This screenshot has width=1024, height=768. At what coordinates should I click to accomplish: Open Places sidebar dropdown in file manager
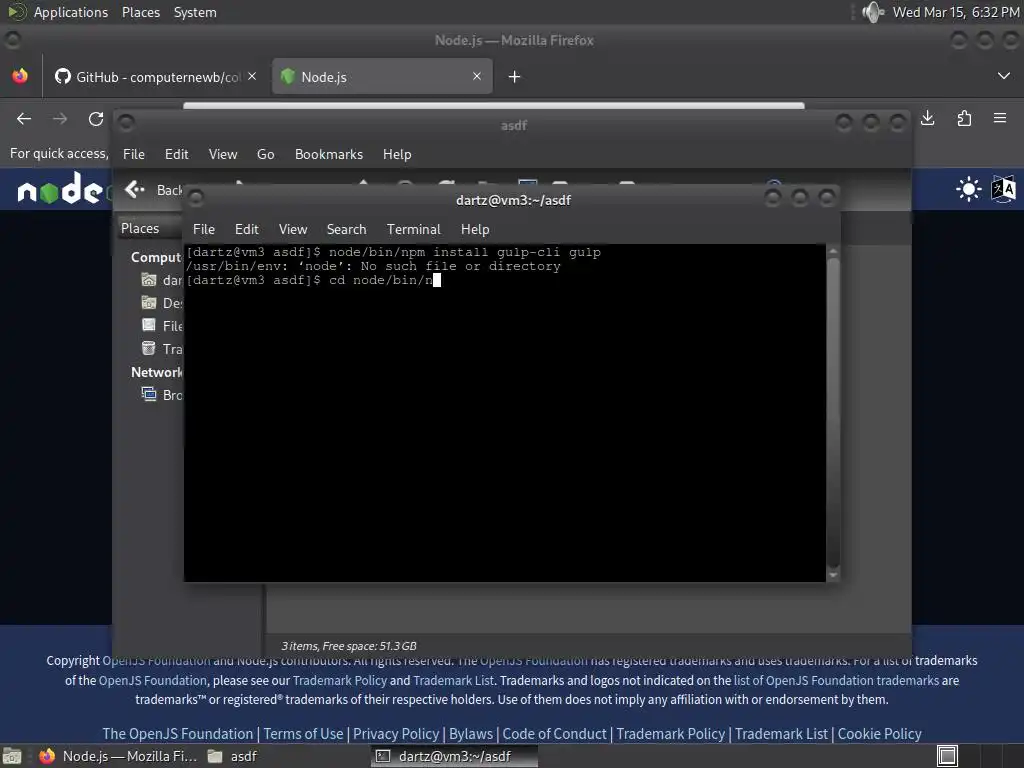click(x=150, y=228)
